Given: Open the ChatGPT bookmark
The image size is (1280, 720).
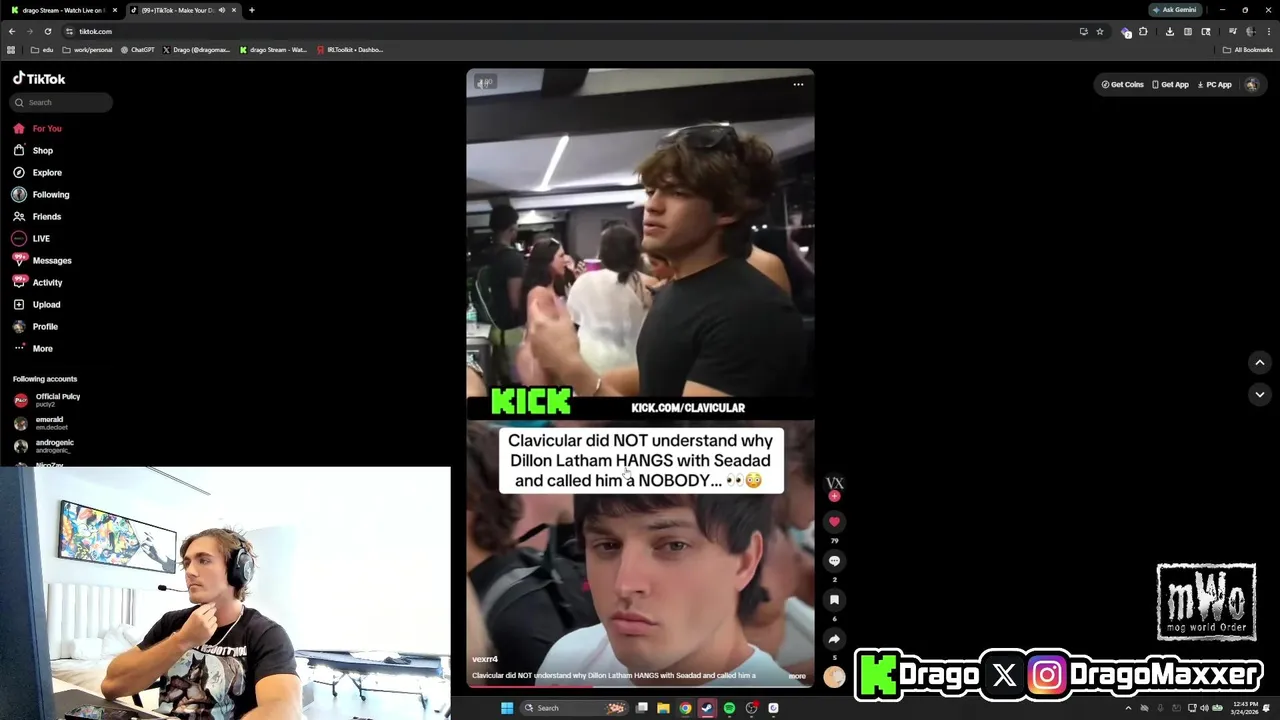Looking at the screenshot, I should (137, 49).
